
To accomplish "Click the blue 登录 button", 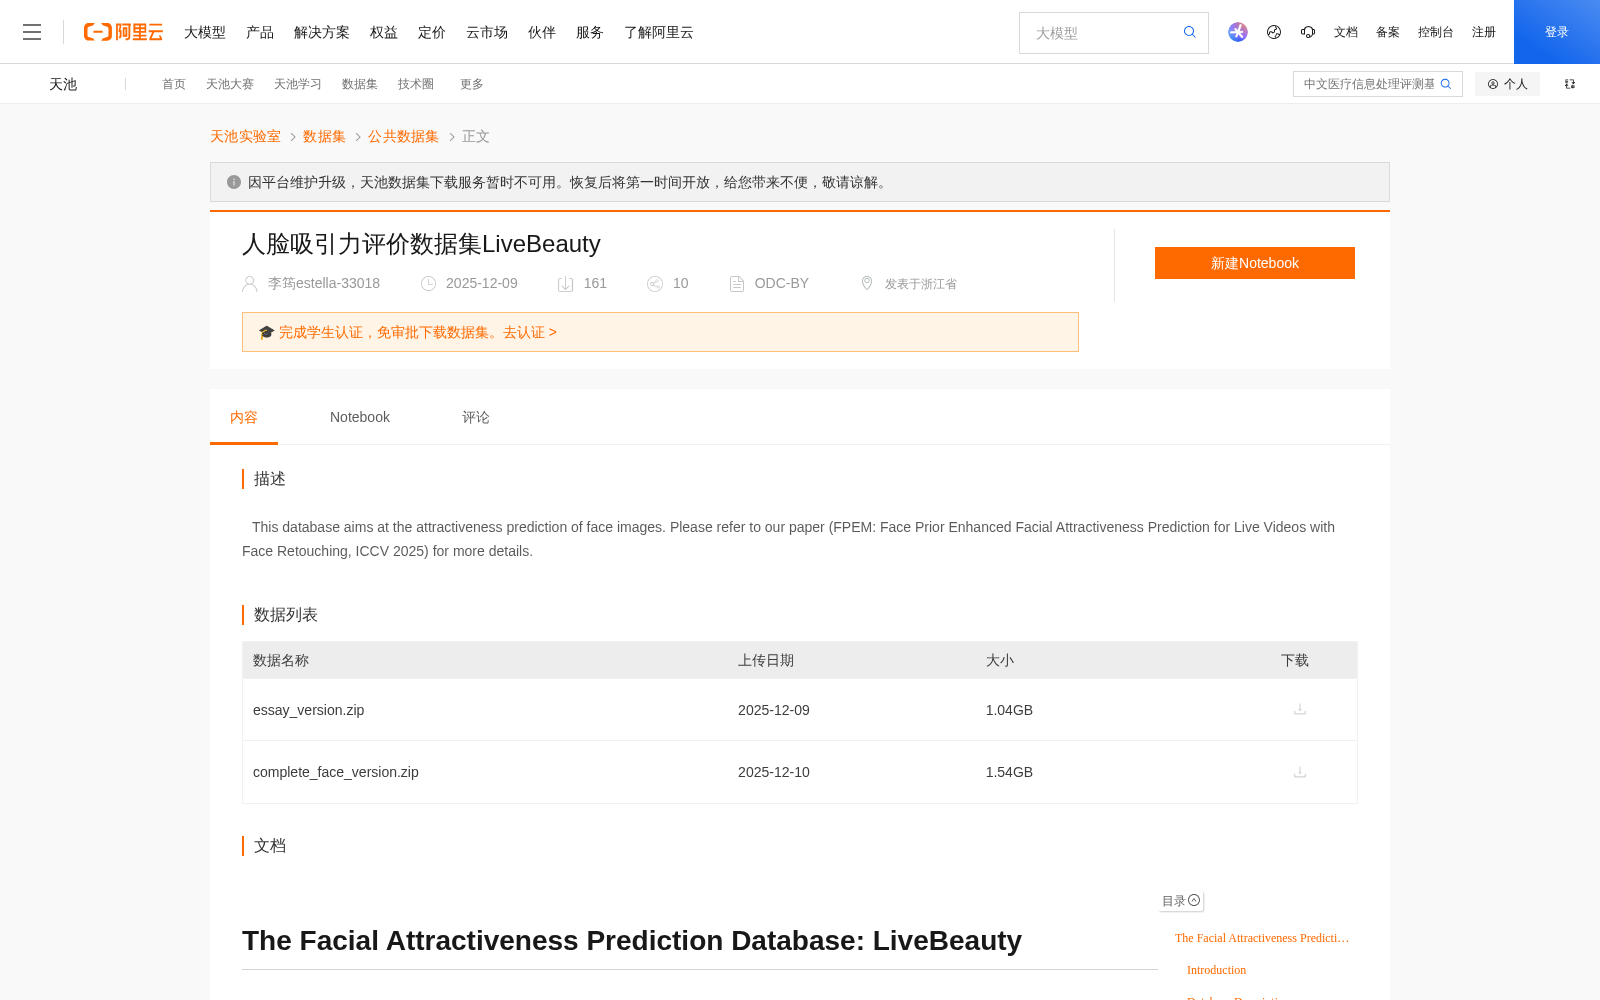I will 1557,32.
